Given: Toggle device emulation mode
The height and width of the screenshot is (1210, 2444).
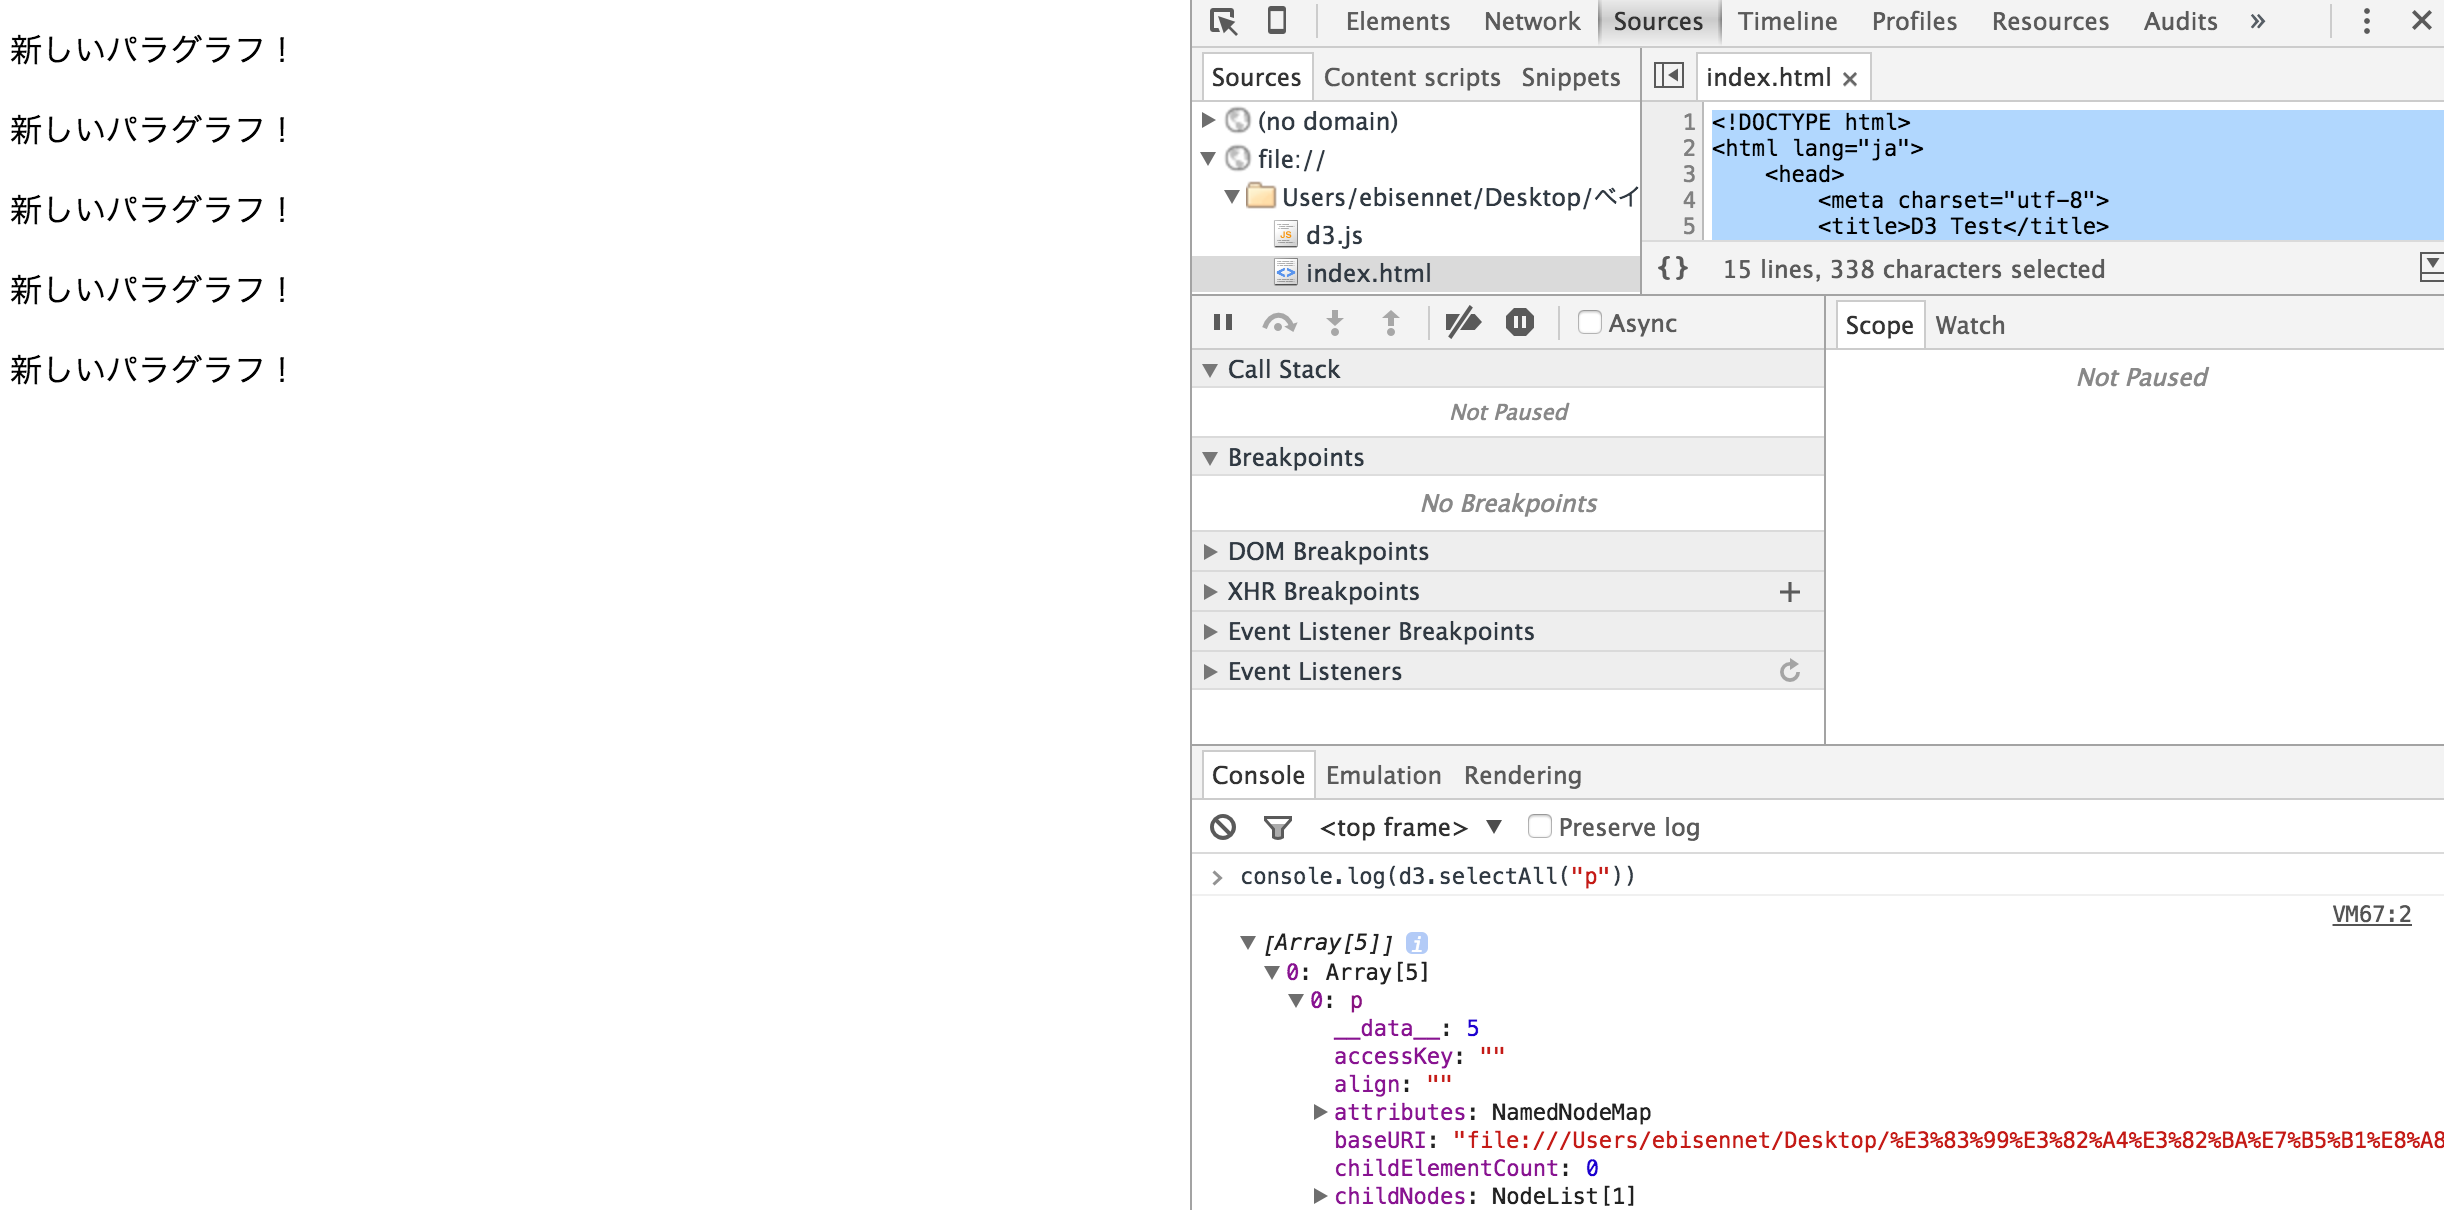Looking at the screenshot, I should click(1275, 20).
